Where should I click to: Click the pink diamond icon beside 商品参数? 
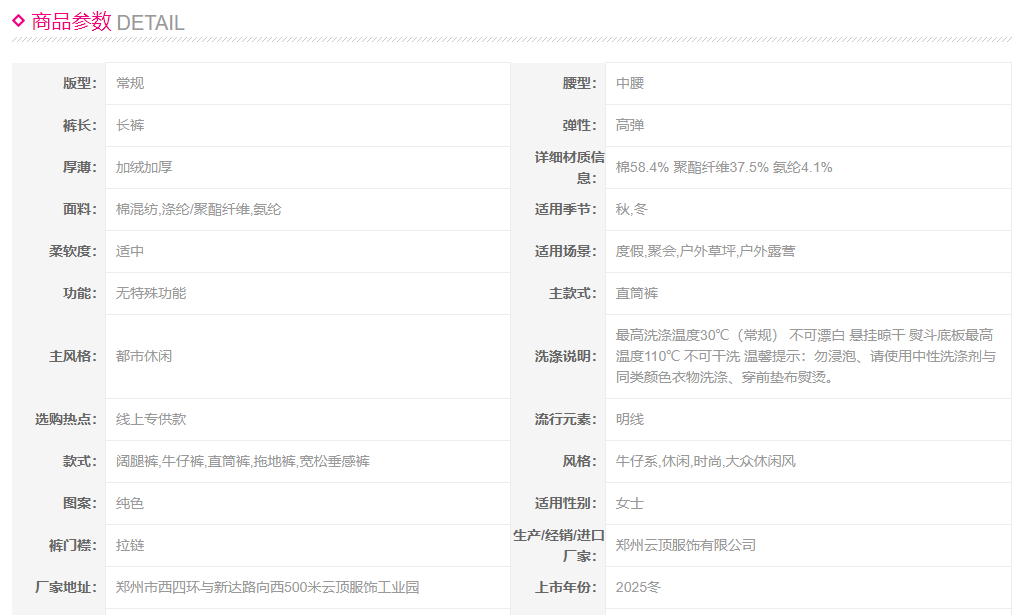point(18,20)
